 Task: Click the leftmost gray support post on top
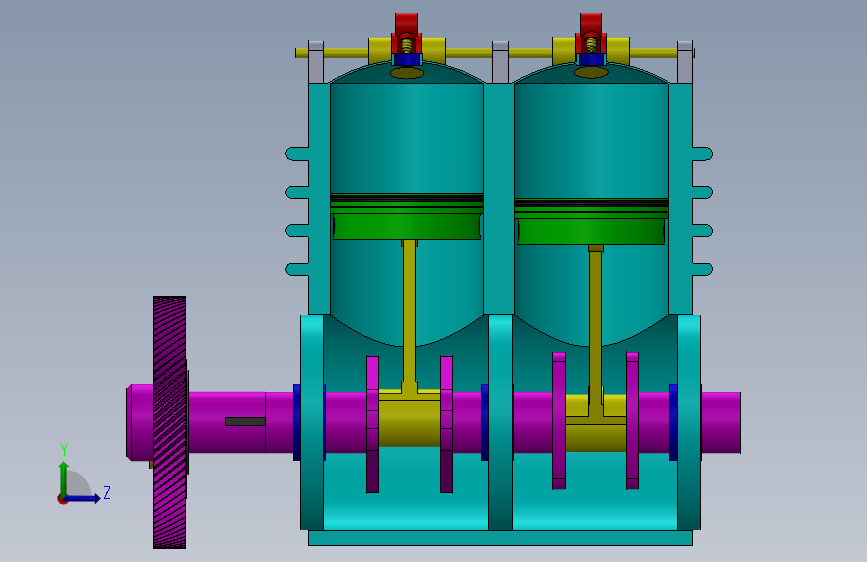pyautogui.click(x=316, y=61)
